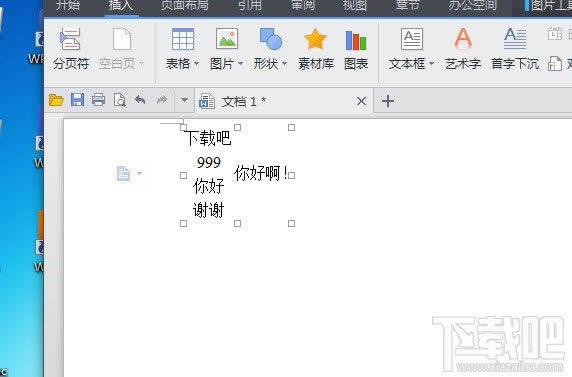Open the 章节 tab
572x377 pixels.
(x=407, y=6)
